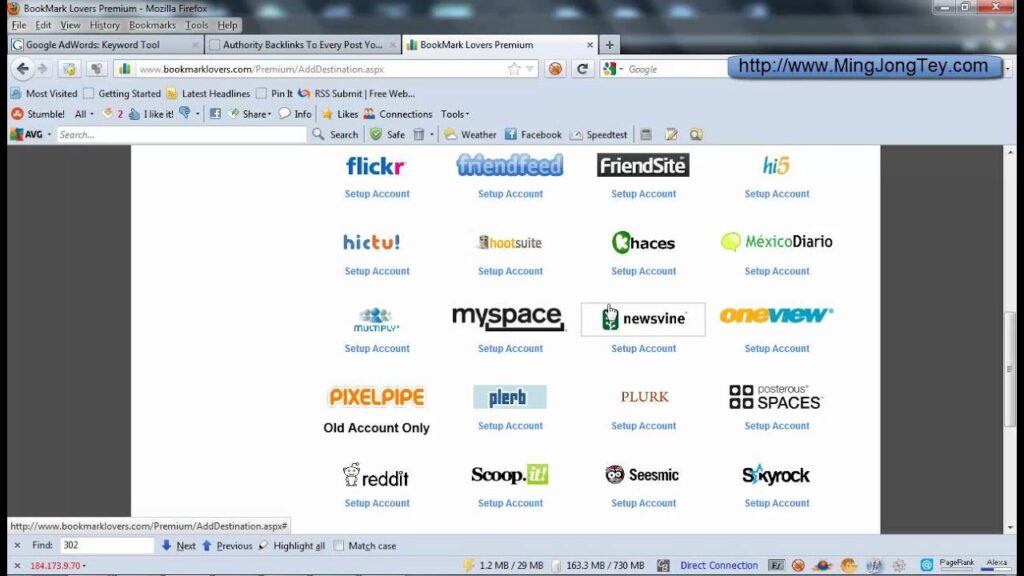This screenshot has height=576, width=1024.
Task: Open the Help menu
Action: [227, 25]
